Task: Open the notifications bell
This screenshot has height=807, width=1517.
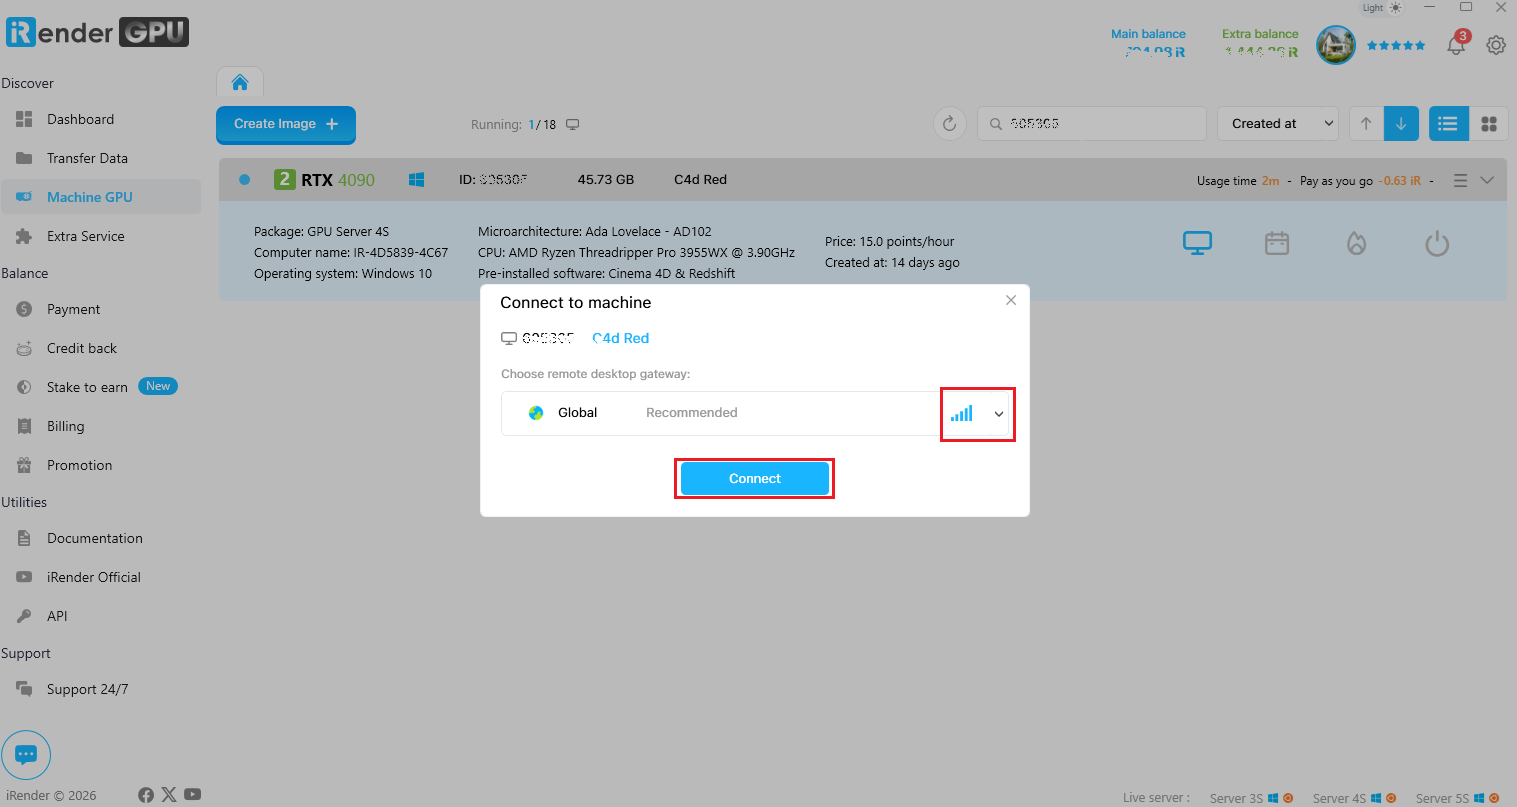Action: click(x=1456, y=45)
